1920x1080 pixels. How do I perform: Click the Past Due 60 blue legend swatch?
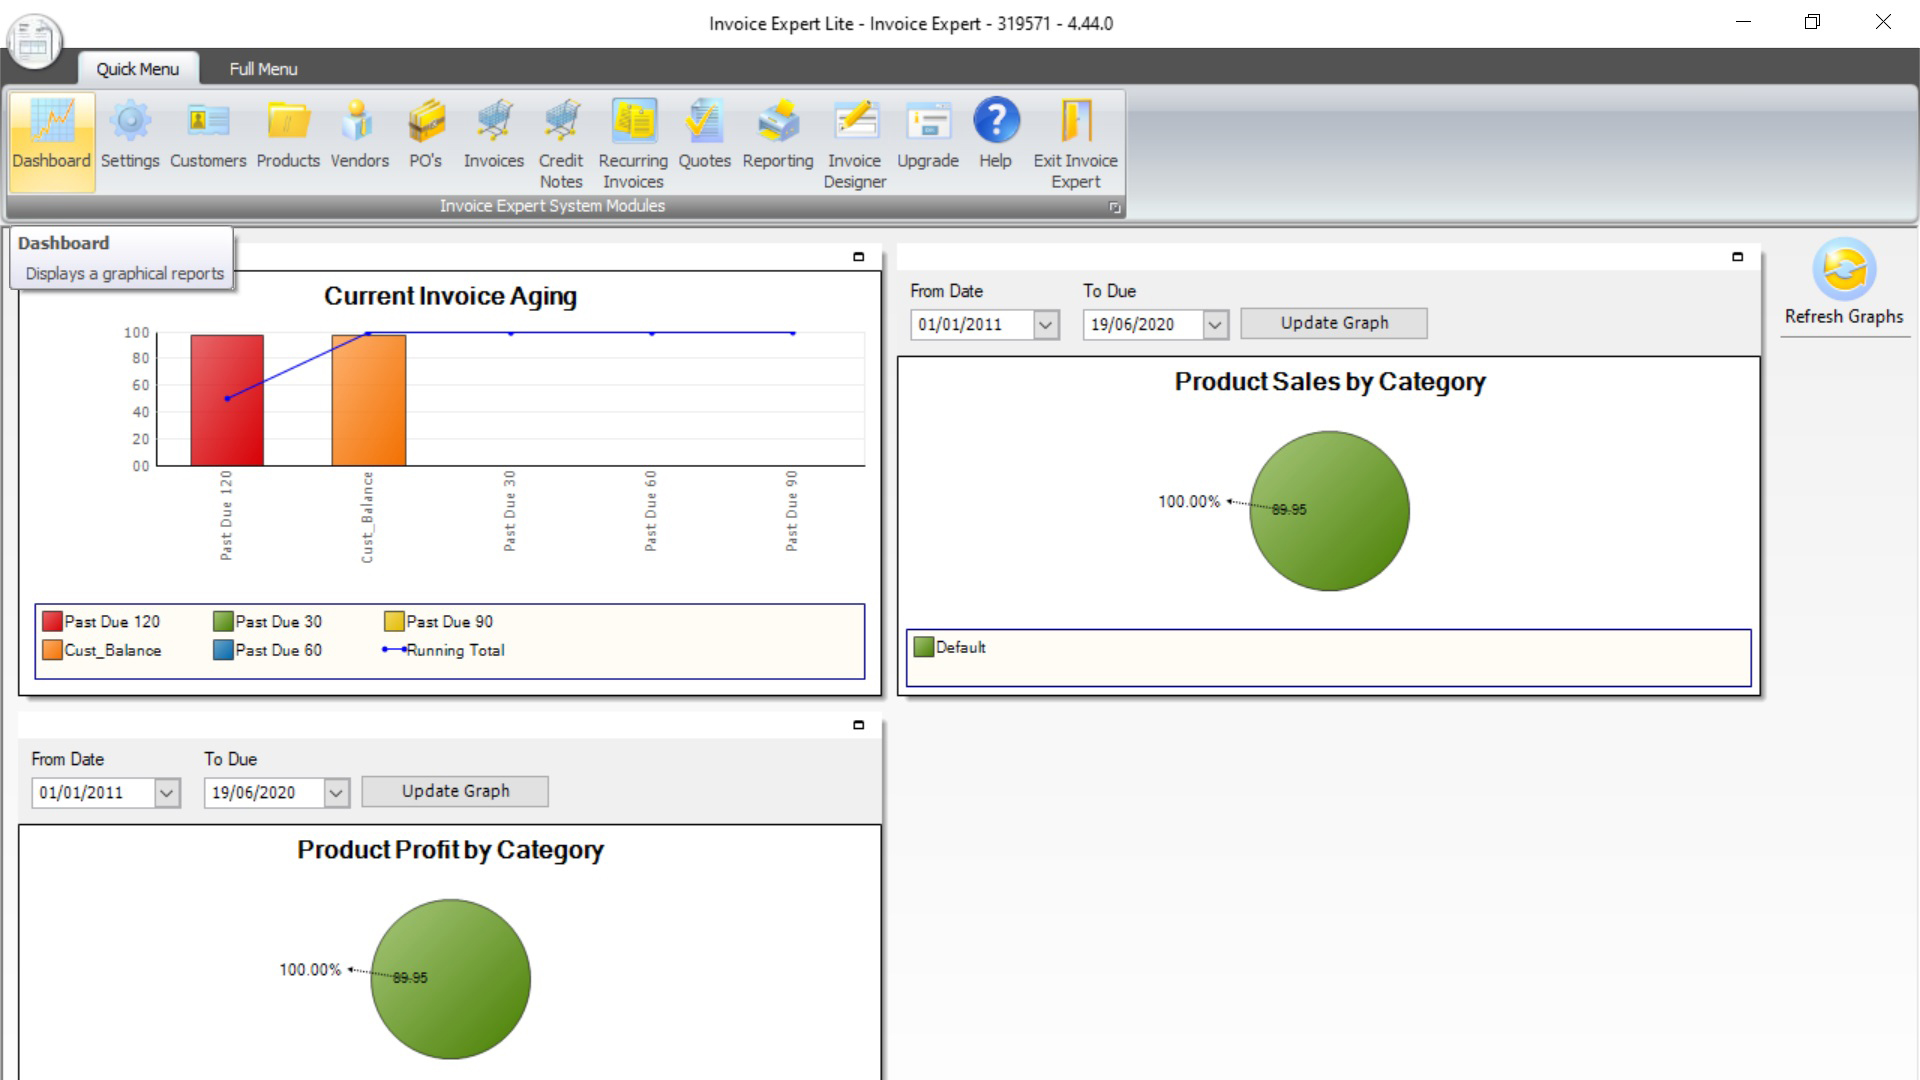point(223,650)
